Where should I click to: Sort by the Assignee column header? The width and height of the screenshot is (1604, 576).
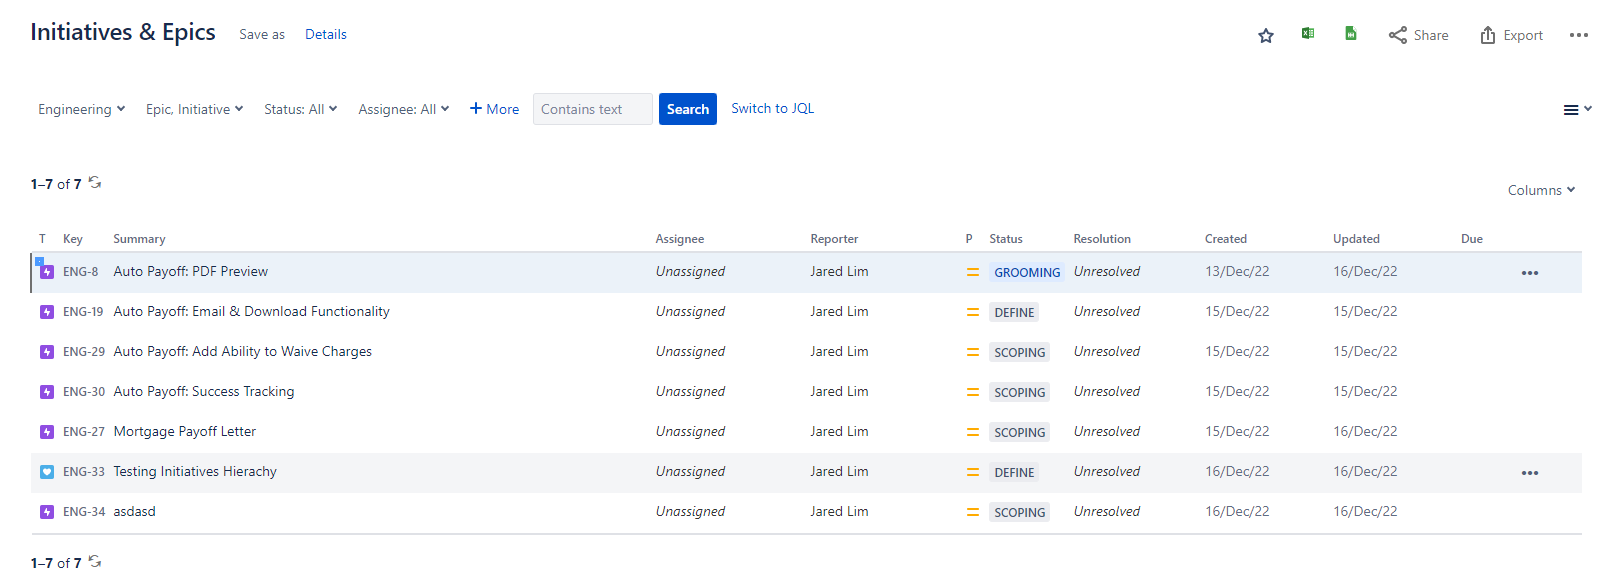[x=680, y=239]
